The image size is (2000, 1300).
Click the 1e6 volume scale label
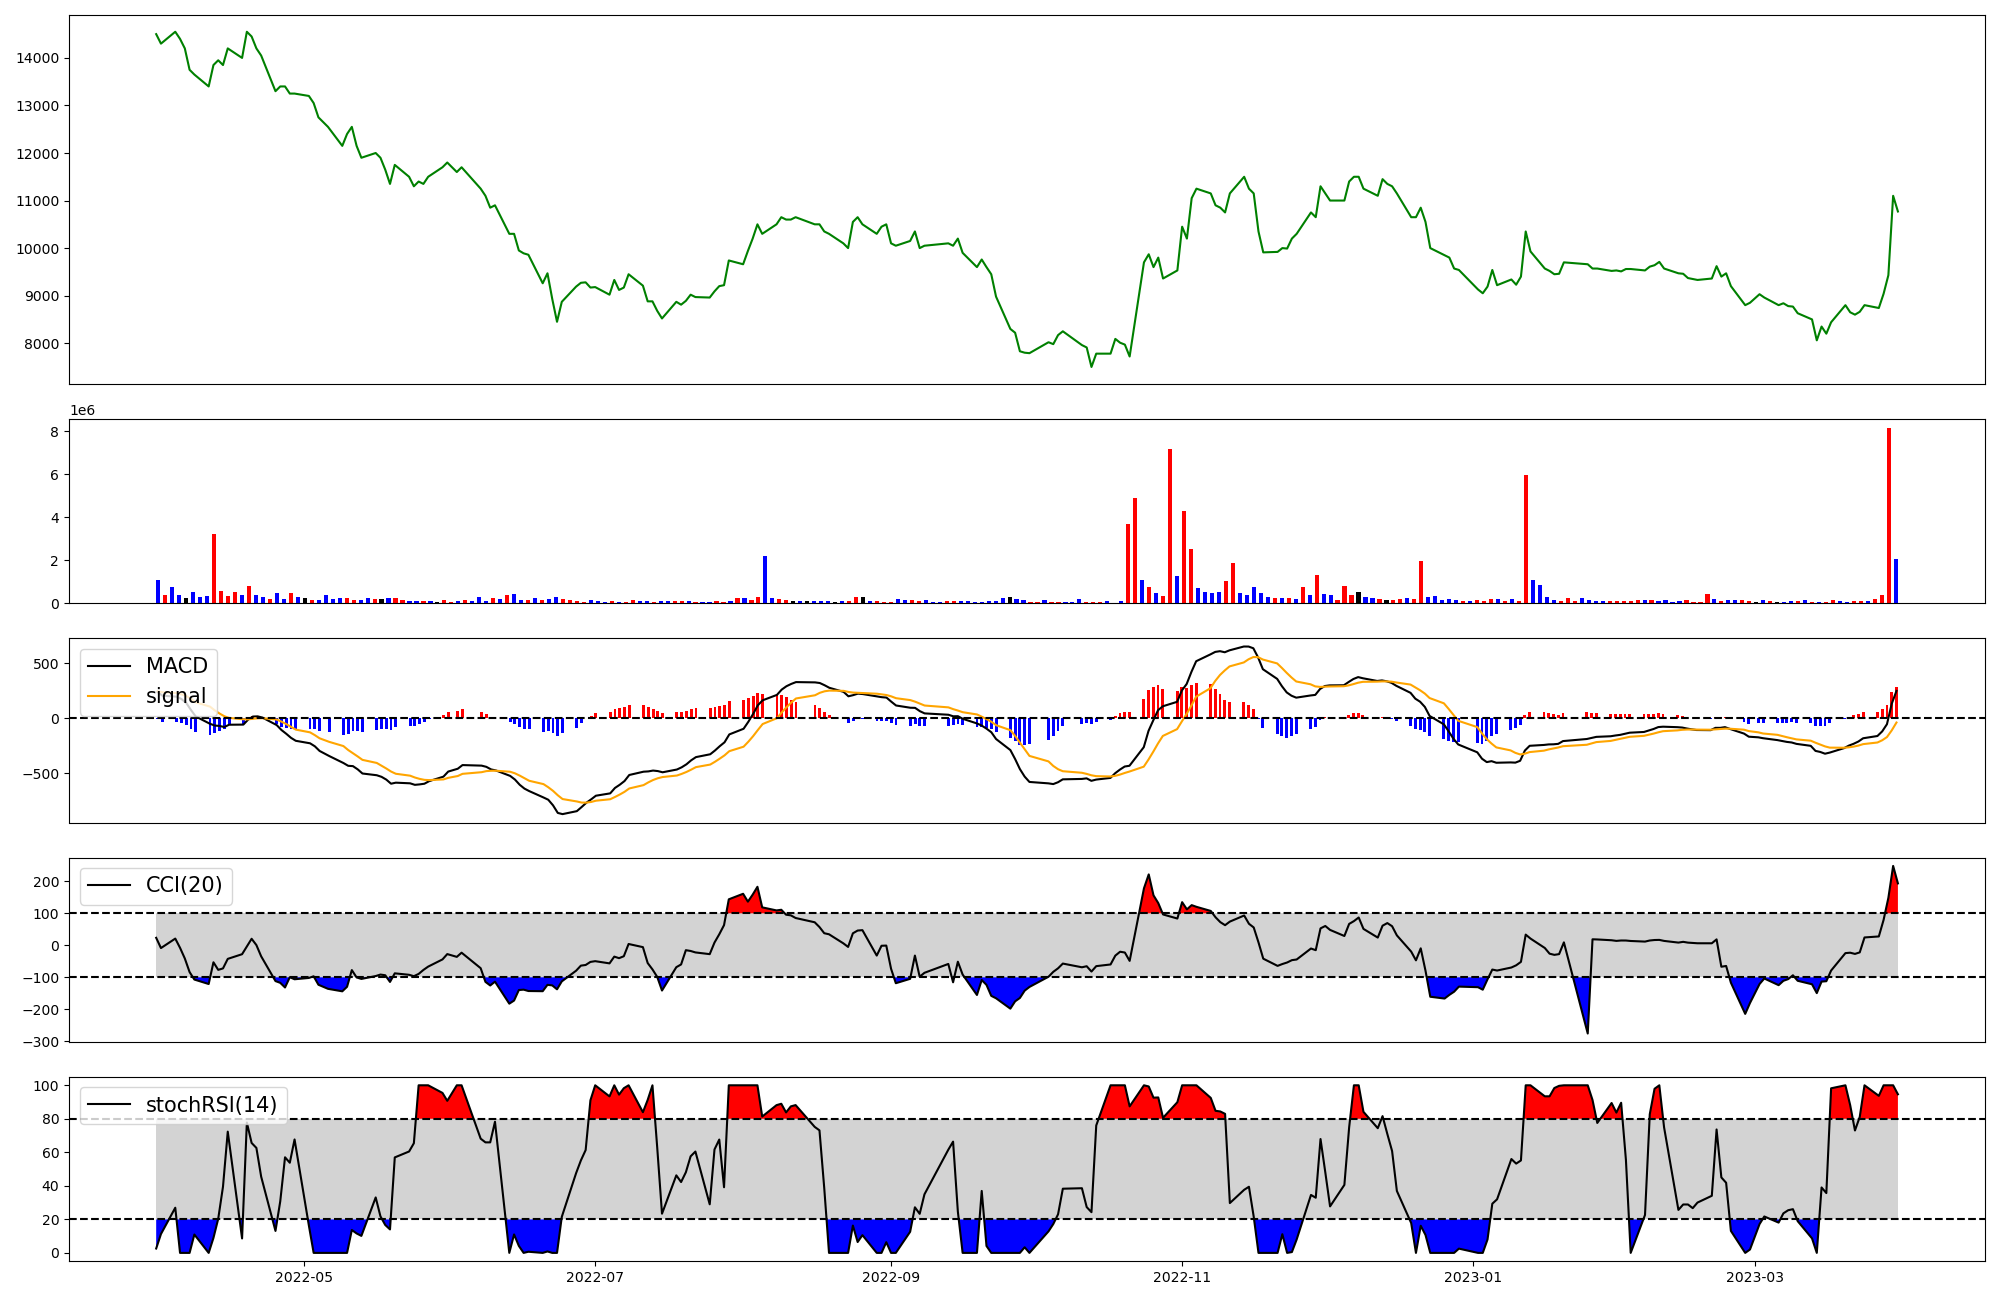tap(82, 411)
